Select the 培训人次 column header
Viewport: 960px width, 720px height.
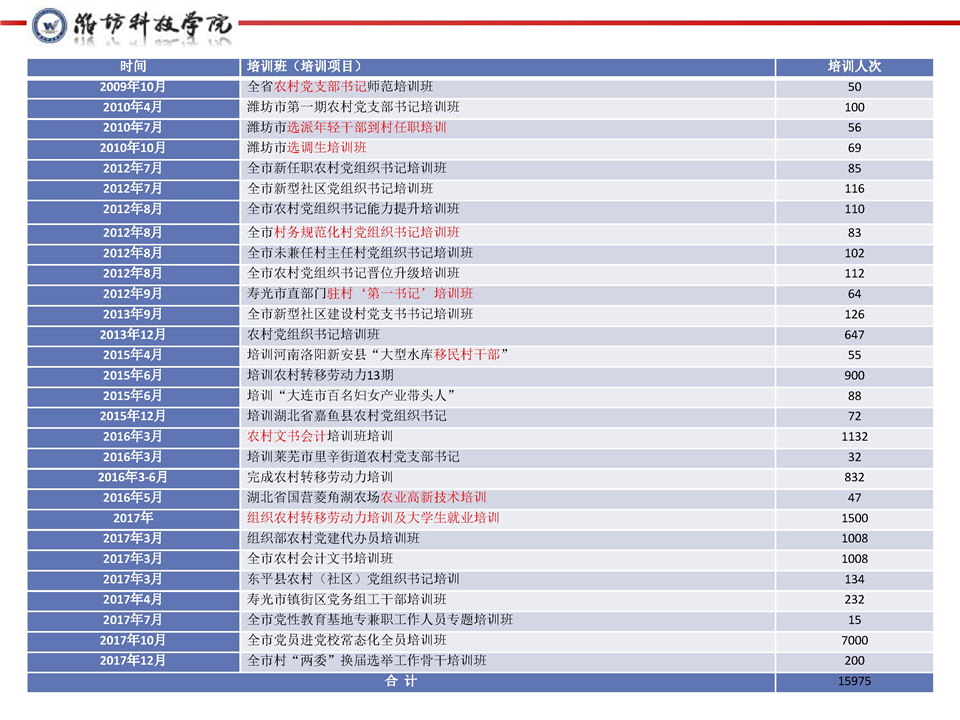pos(854,66)
